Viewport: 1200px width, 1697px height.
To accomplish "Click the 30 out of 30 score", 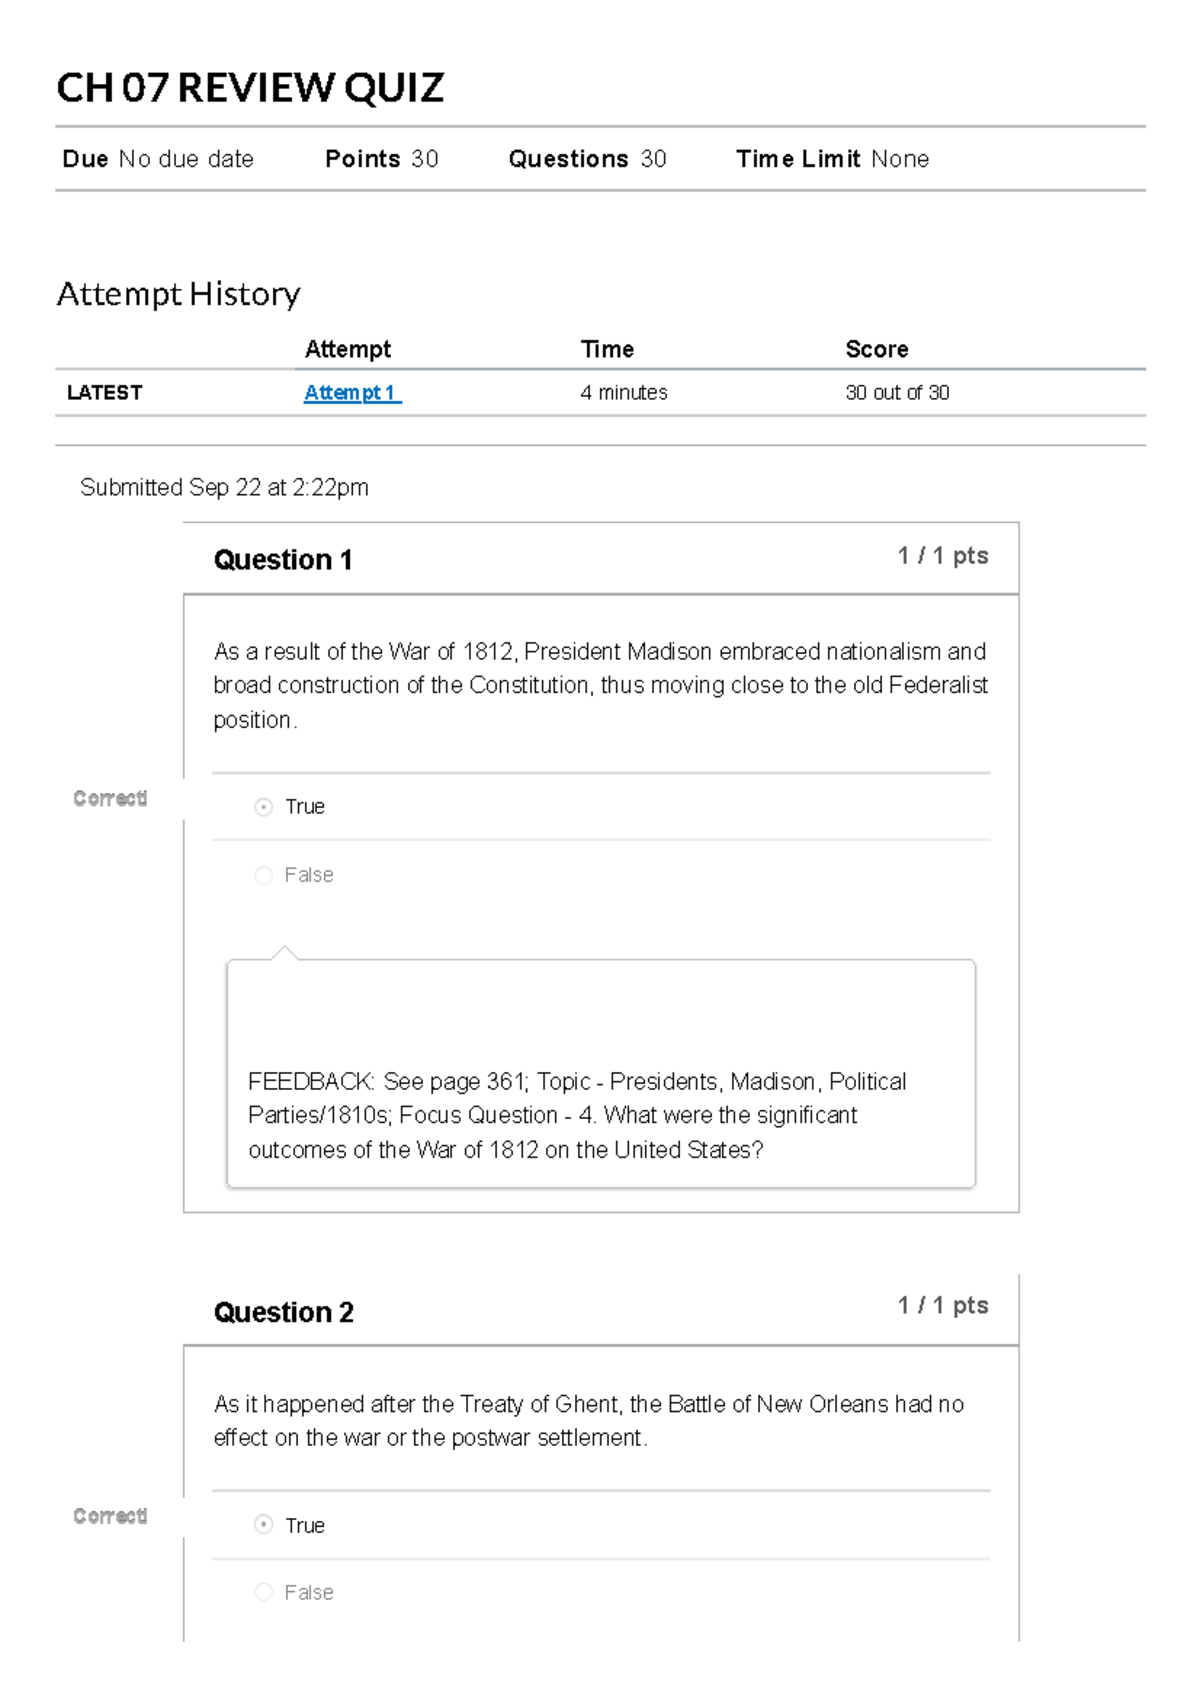I will [x=897, y=393].
